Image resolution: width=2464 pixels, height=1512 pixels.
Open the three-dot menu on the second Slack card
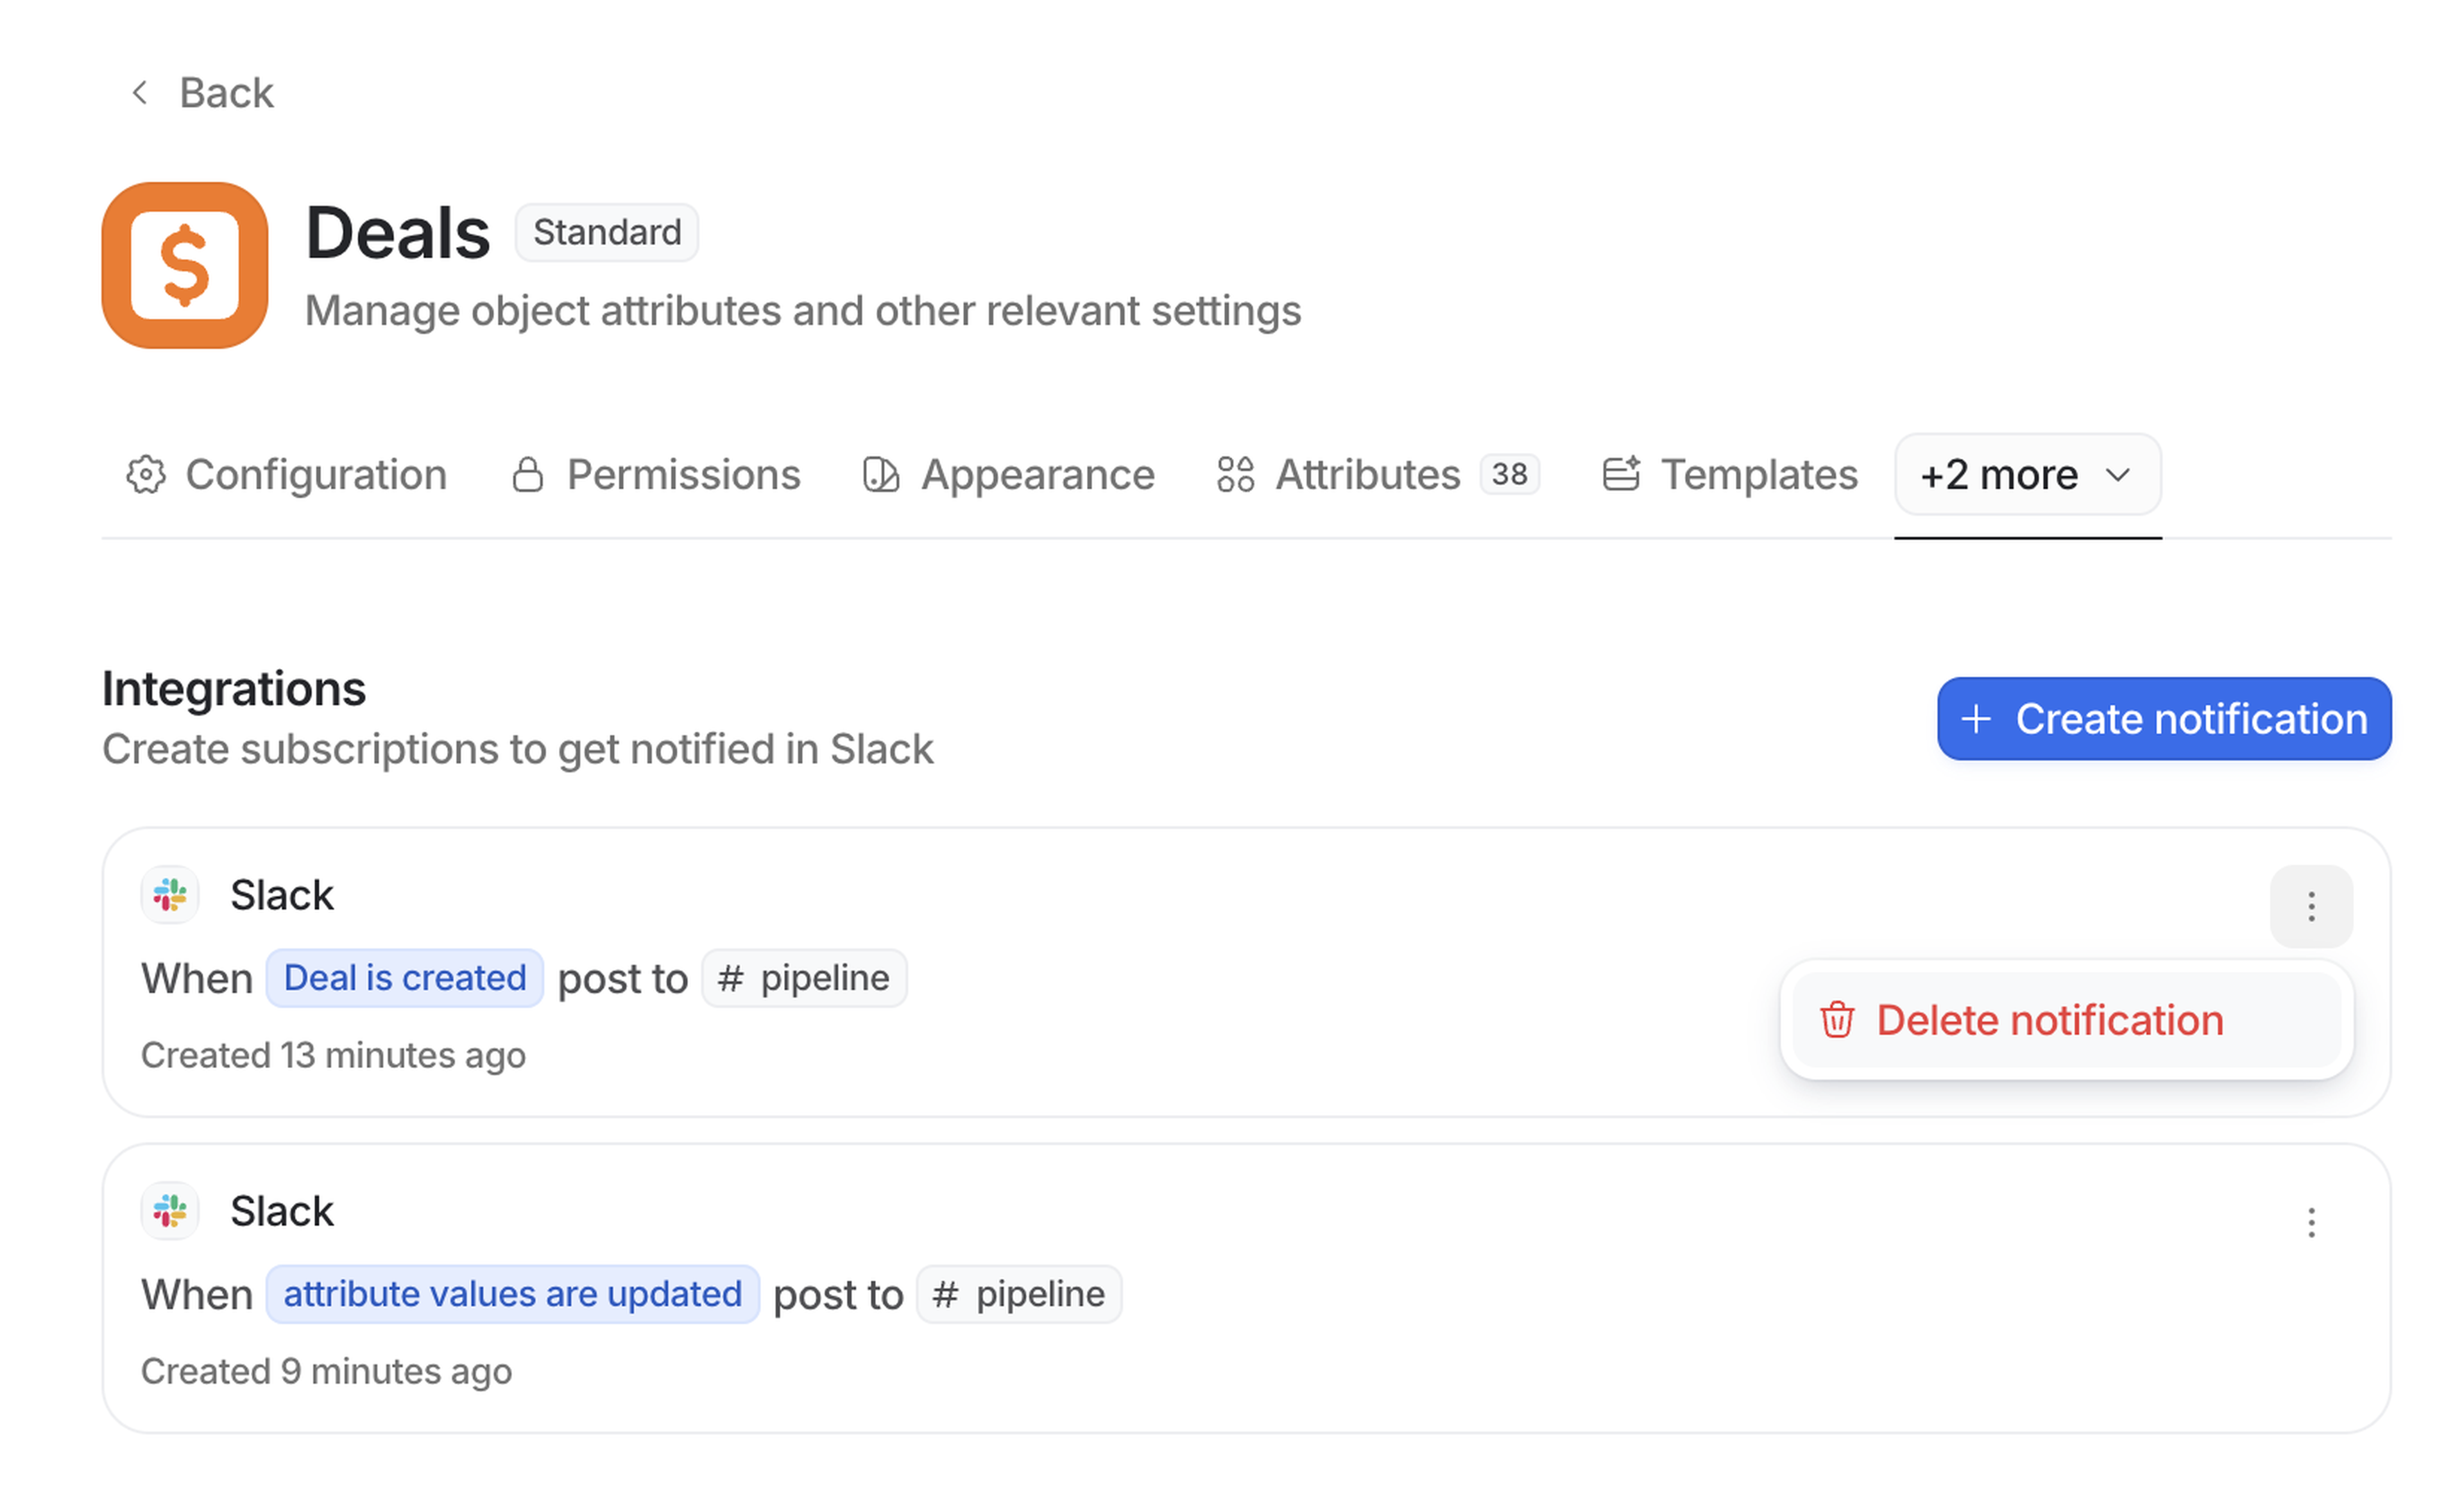[x=2311, y=1222]
